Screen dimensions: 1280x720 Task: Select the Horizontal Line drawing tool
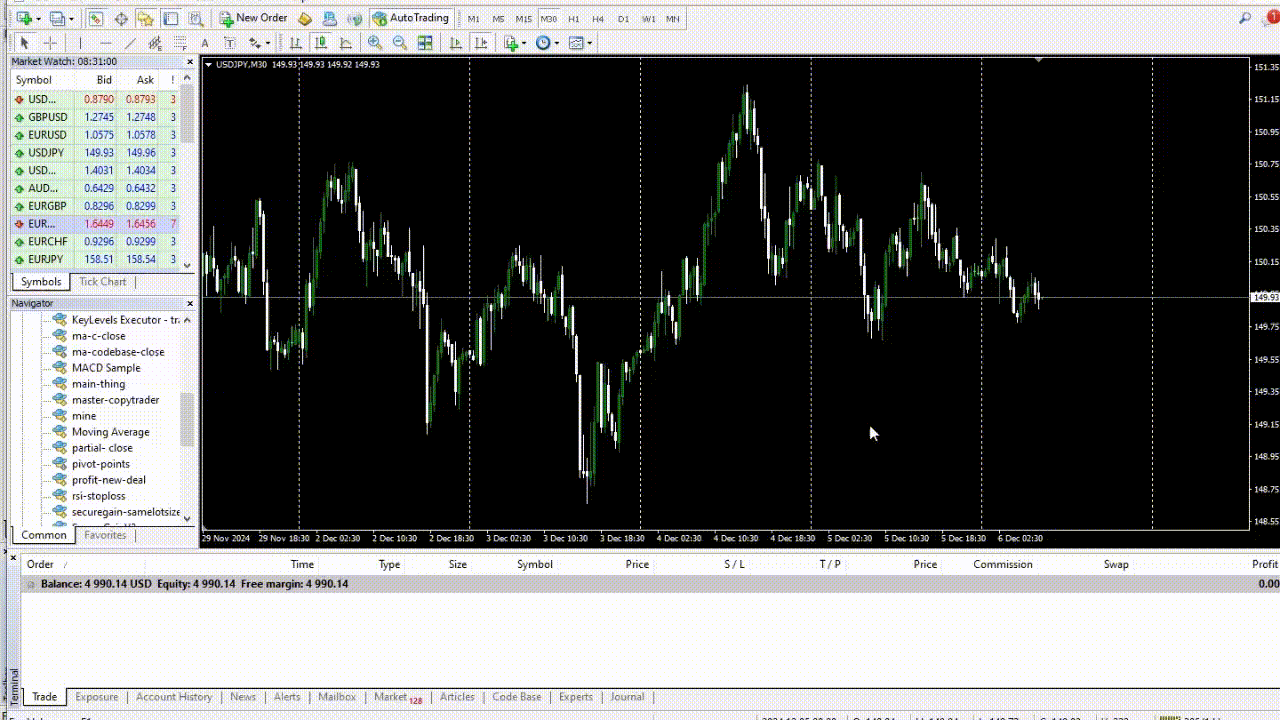tap(105, 43)
